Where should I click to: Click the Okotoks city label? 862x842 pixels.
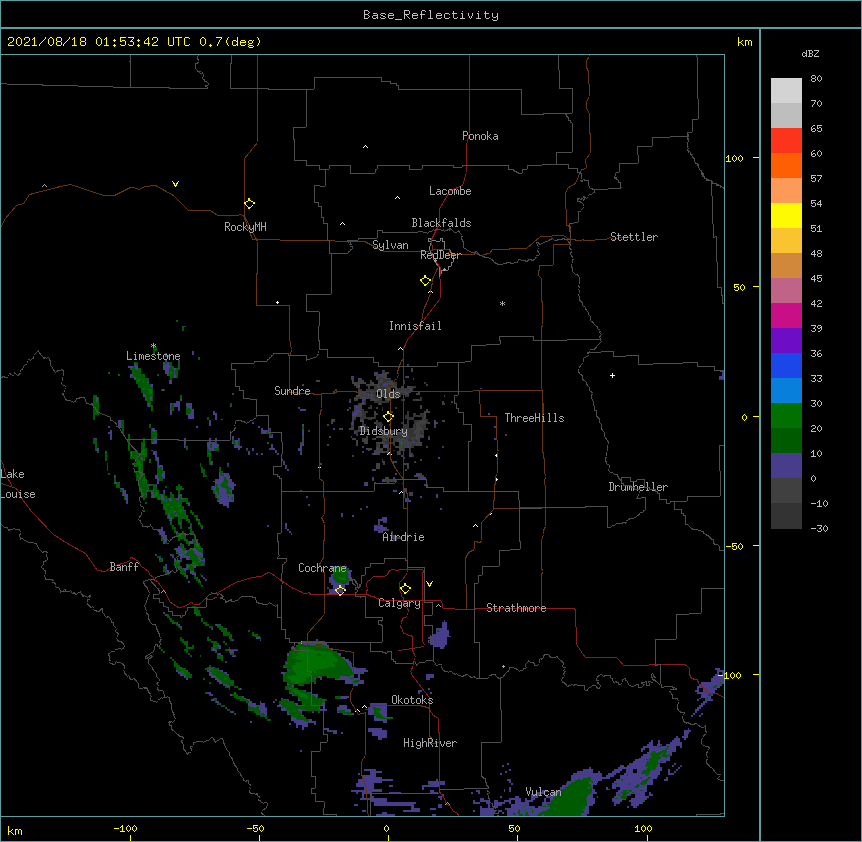[x=412, y=700]
